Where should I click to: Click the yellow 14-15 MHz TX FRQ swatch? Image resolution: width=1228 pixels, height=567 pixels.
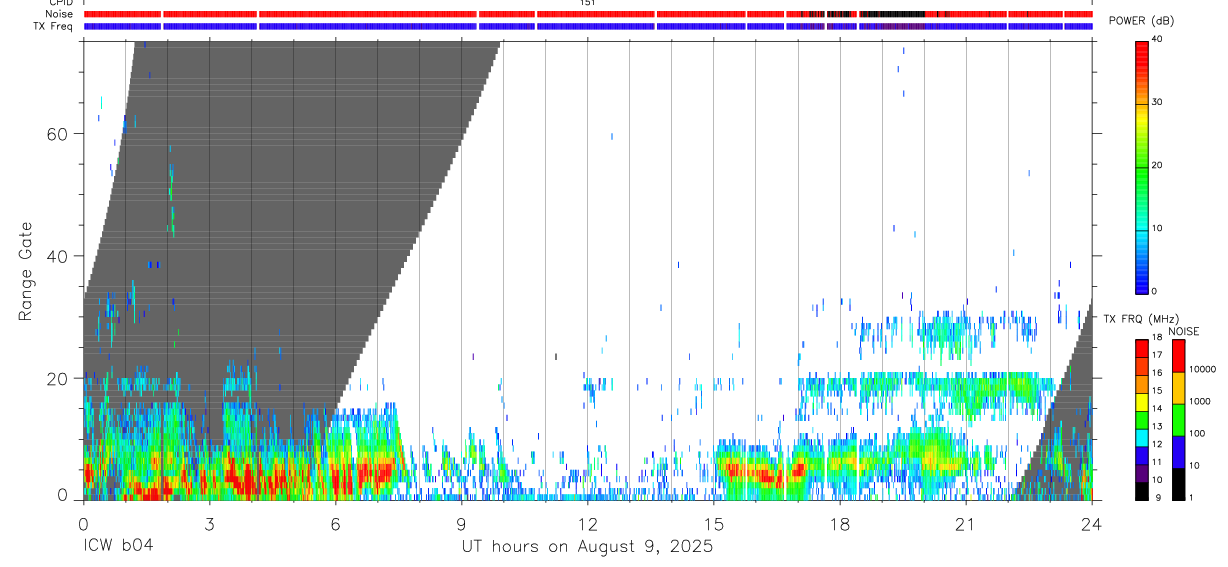1142,401
